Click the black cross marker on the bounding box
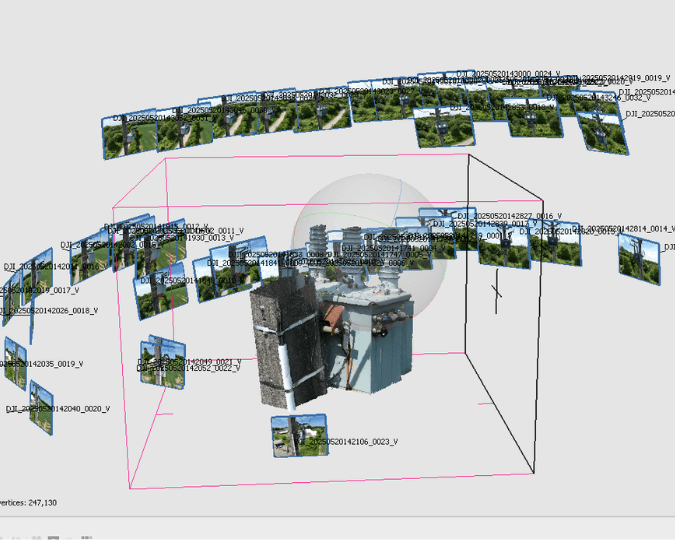This screenshot has width=675, height=540. click(496, 292)
